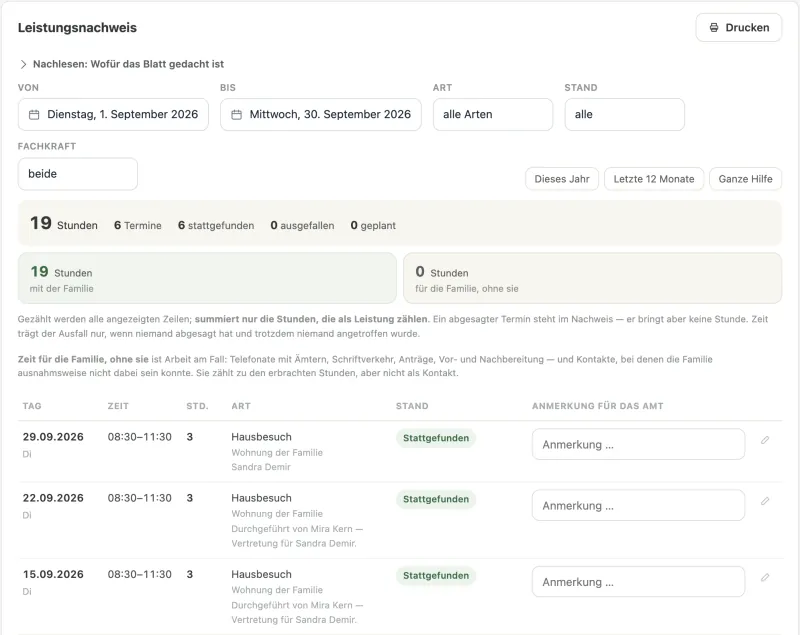800x635 pixels.
Task: Click the date 15.09.2026
Action: coord(53,575)
